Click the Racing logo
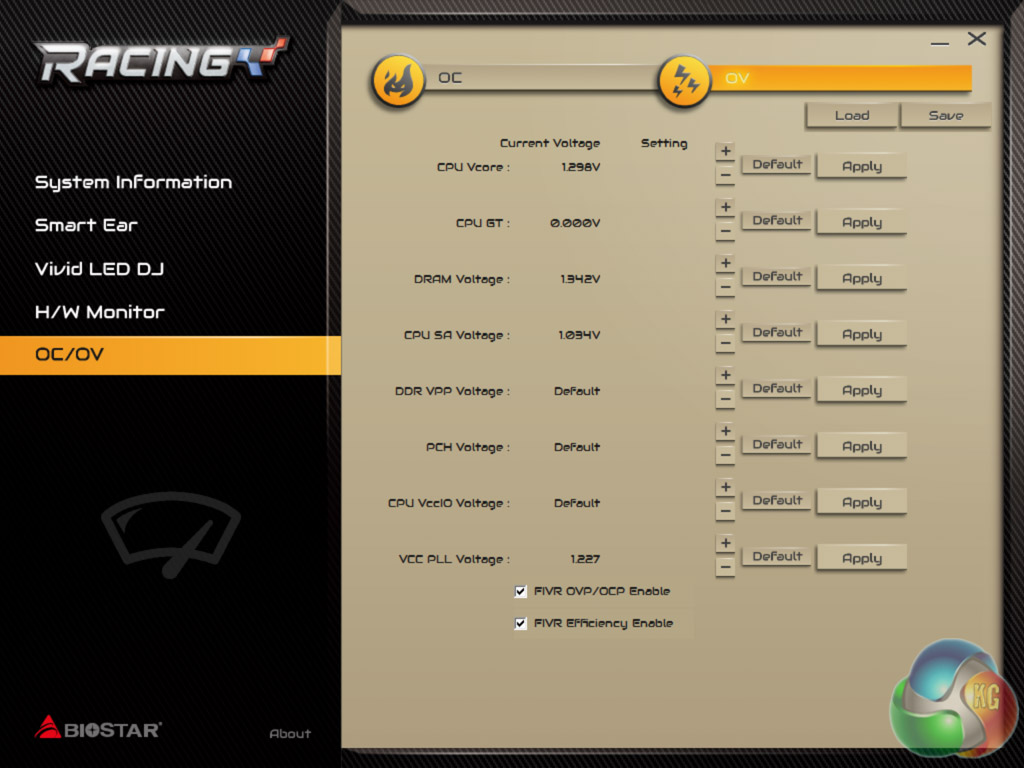Image resolution: width=1024 pixels, height=768 pixels. pos(161,61)
